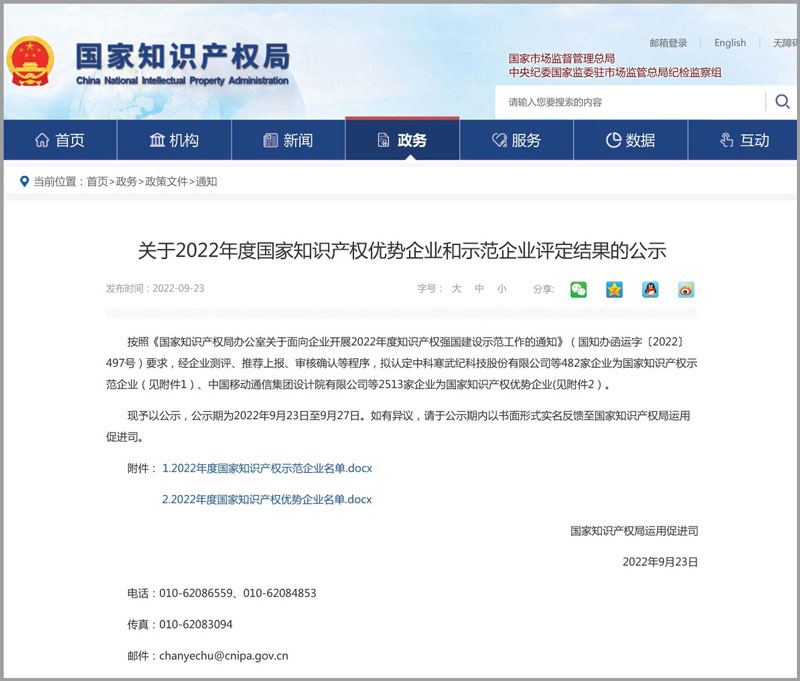Go to 政务 in the breadcrumb
The height and width of the screenshot is (681, 800).
[x=127, y=182]
